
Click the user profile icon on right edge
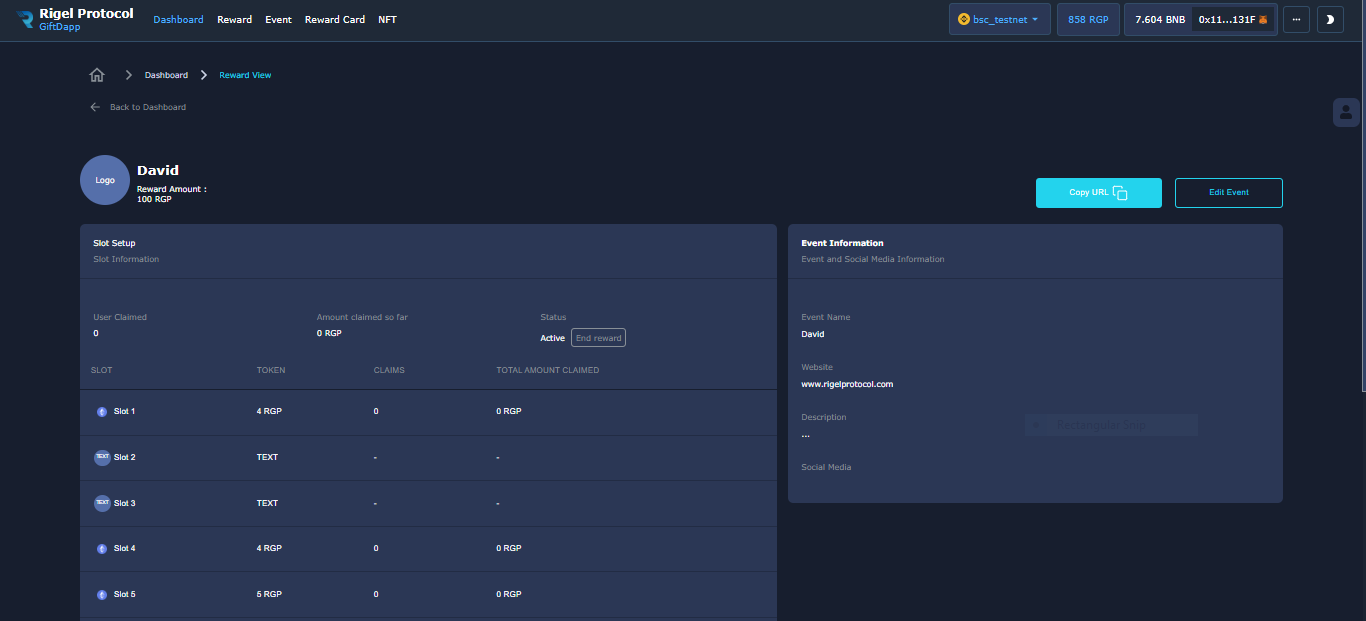[1346, 112]
